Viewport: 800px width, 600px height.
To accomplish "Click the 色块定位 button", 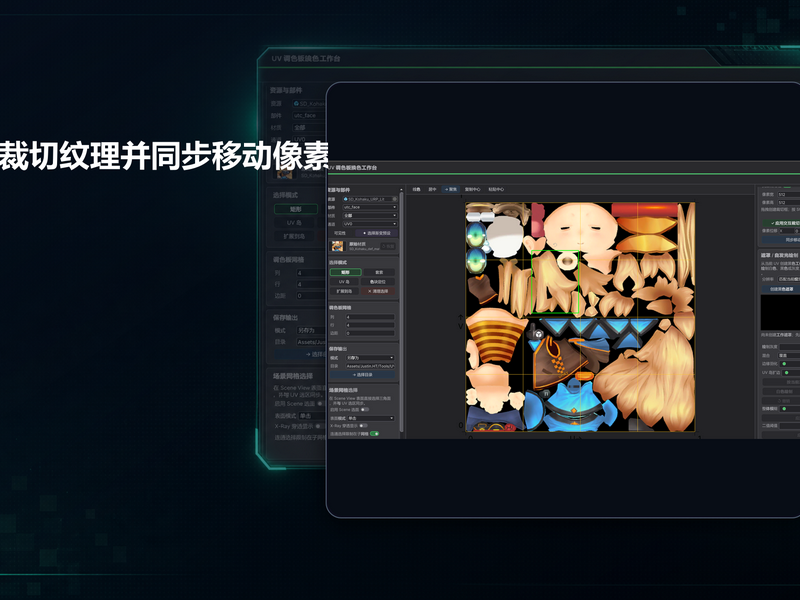I will [378, 282].
